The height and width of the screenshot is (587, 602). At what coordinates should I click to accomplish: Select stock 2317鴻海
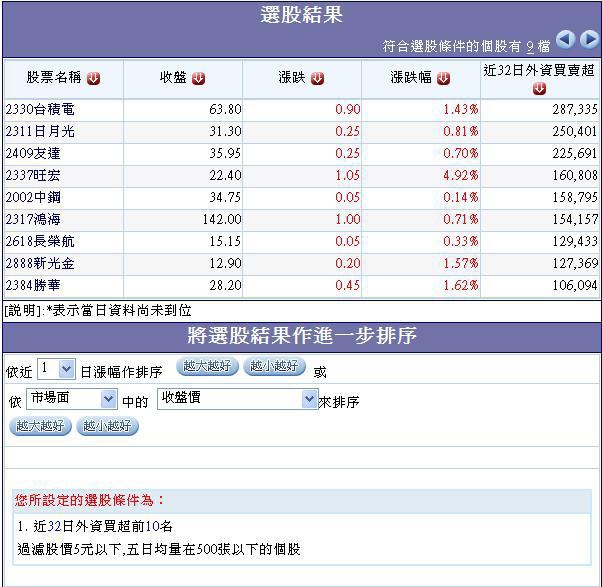[x=33, y=219]
